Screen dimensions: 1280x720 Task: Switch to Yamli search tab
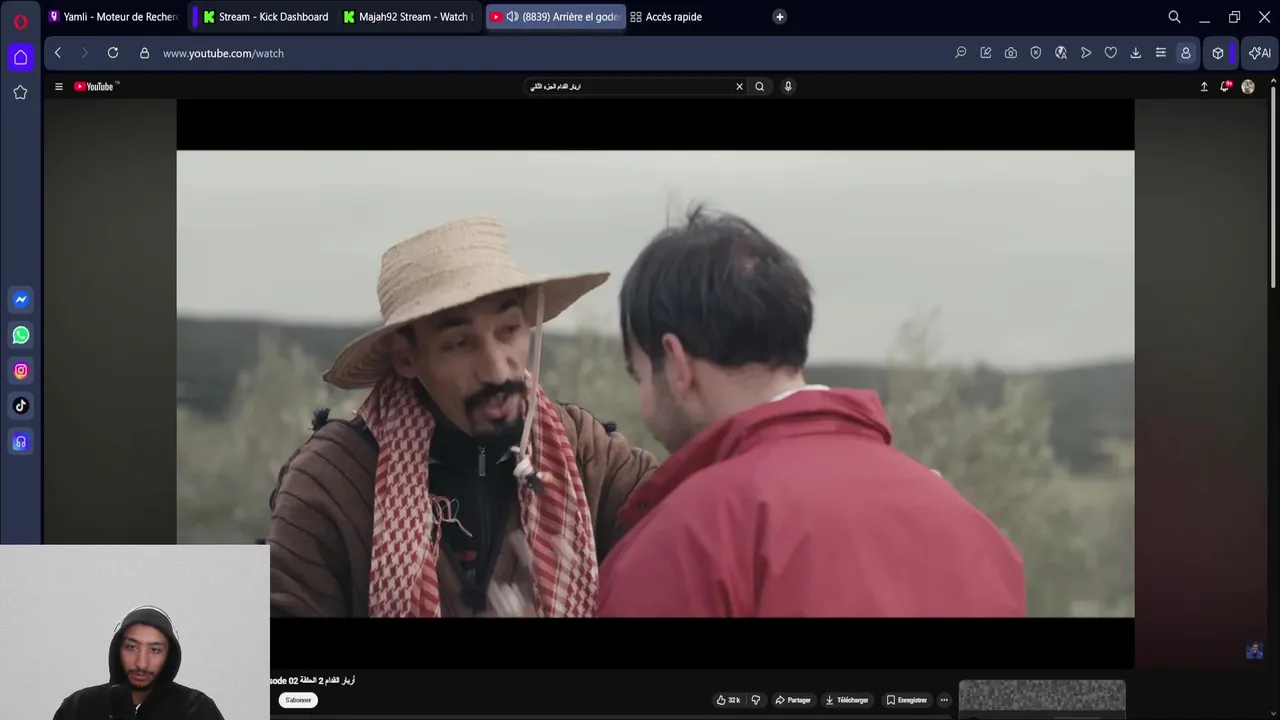[112, 17]
